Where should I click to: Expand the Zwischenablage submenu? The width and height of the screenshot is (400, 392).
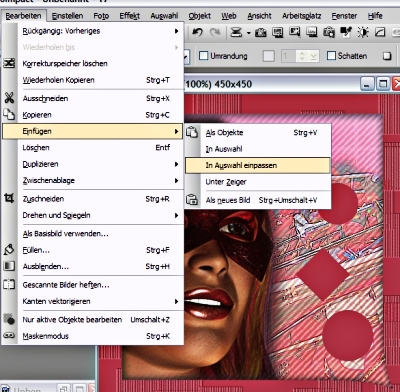(x=176, y=180)
